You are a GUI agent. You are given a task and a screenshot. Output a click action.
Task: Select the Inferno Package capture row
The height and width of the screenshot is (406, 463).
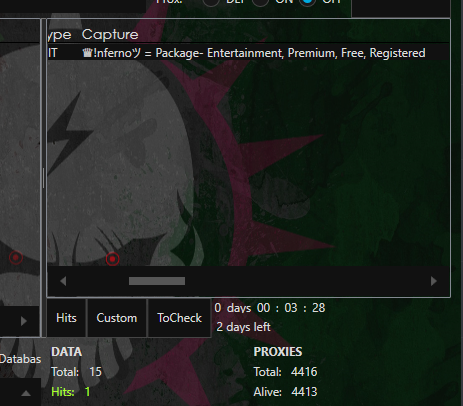pos(248,53)
